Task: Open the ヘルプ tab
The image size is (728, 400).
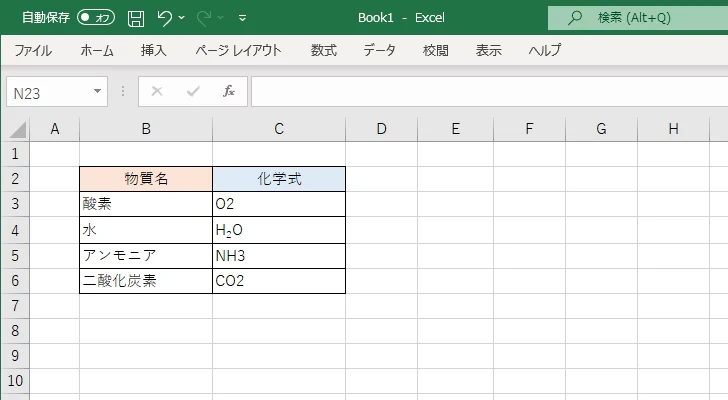Action: [545, 50]
